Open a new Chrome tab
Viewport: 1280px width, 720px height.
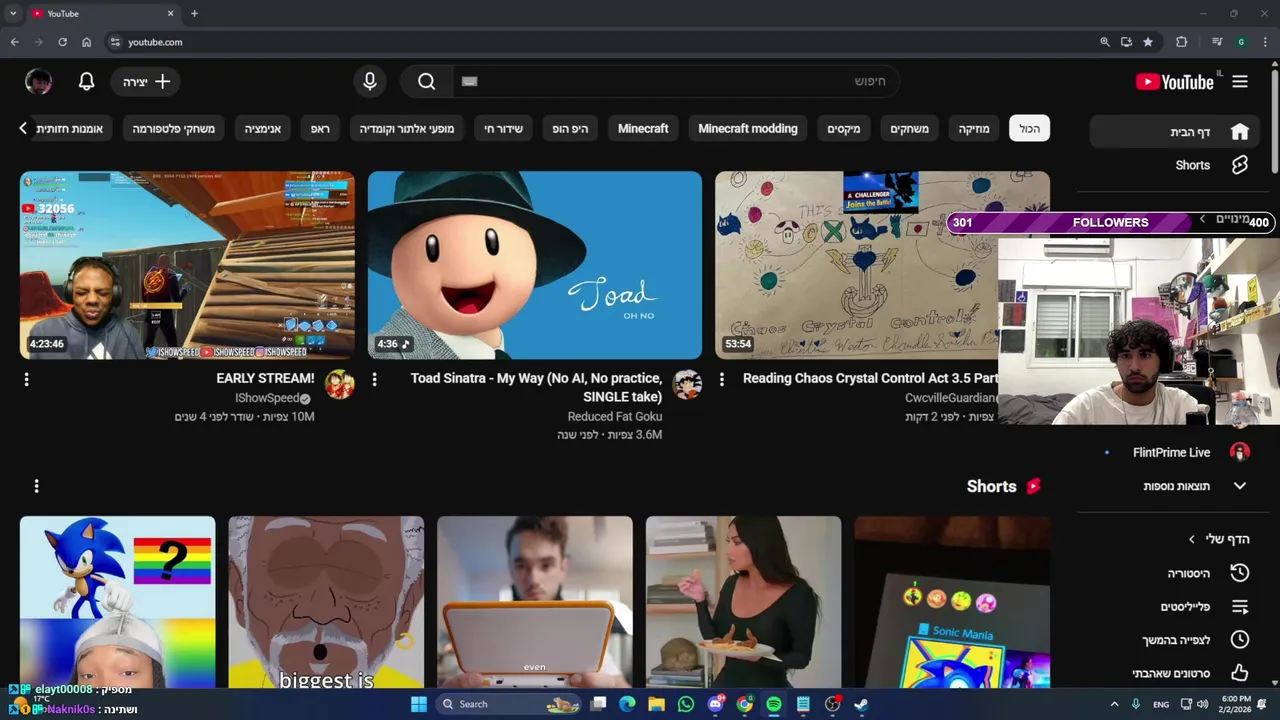(x=194, y=13)
